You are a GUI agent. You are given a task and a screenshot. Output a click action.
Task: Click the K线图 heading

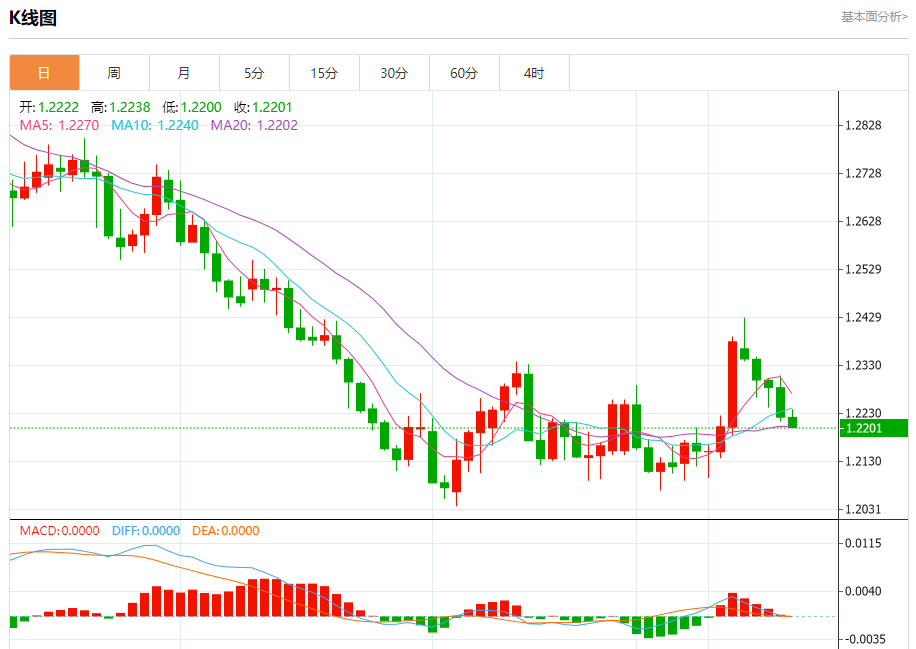[33, 18]
